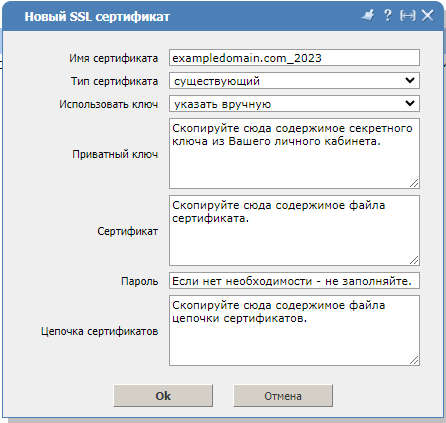
Task: Confirm with the Ok button
Action: (163, 396)
